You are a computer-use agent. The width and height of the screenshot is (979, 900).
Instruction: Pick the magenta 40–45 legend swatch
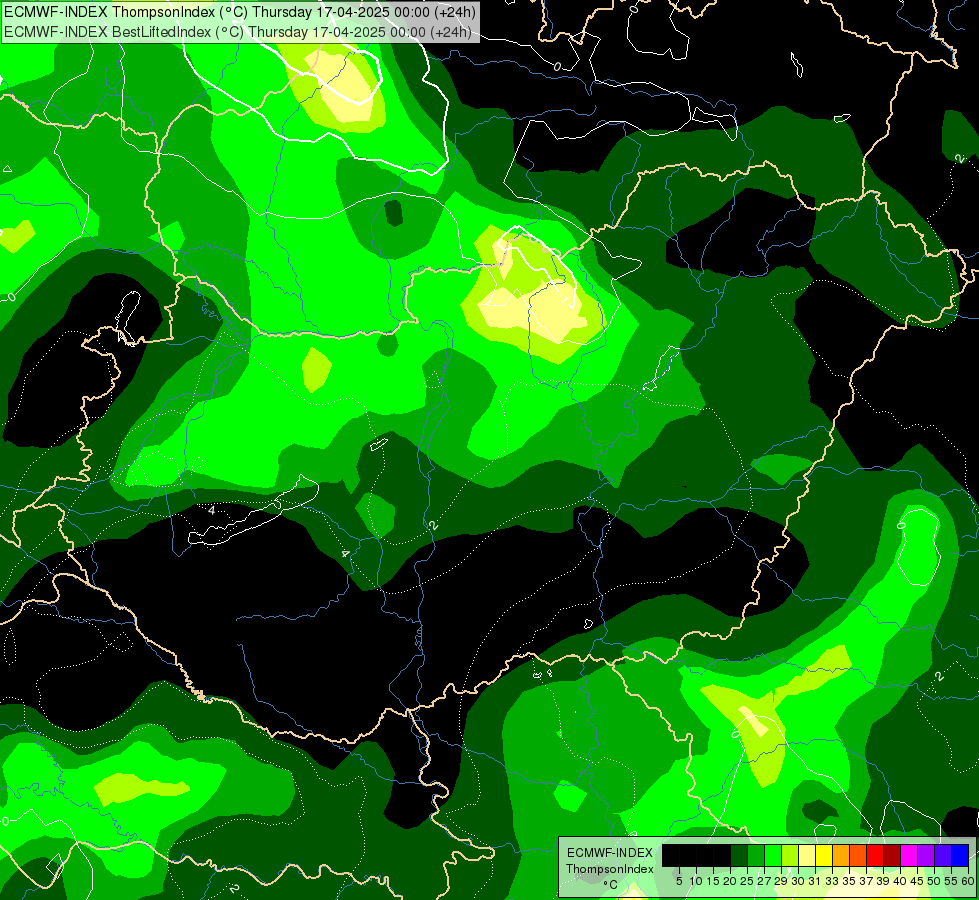[x=909, y=855]
